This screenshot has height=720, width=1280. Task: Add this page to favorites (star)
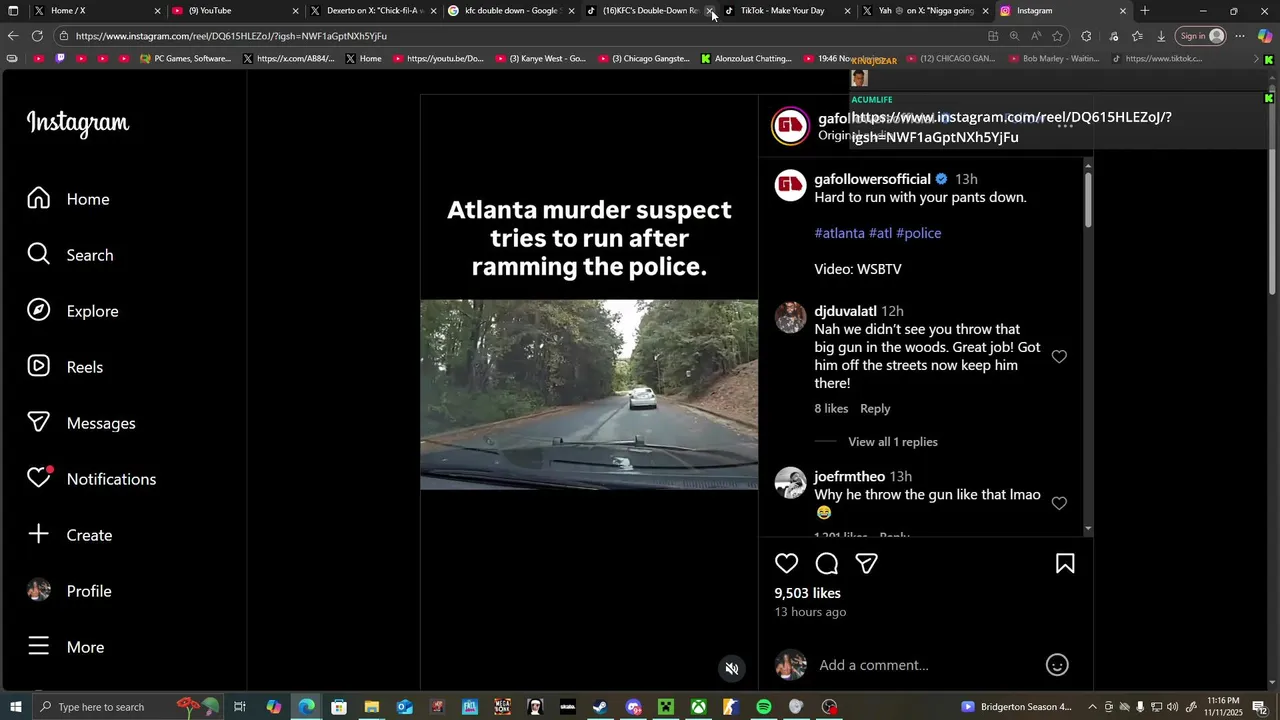point(1058,36)
